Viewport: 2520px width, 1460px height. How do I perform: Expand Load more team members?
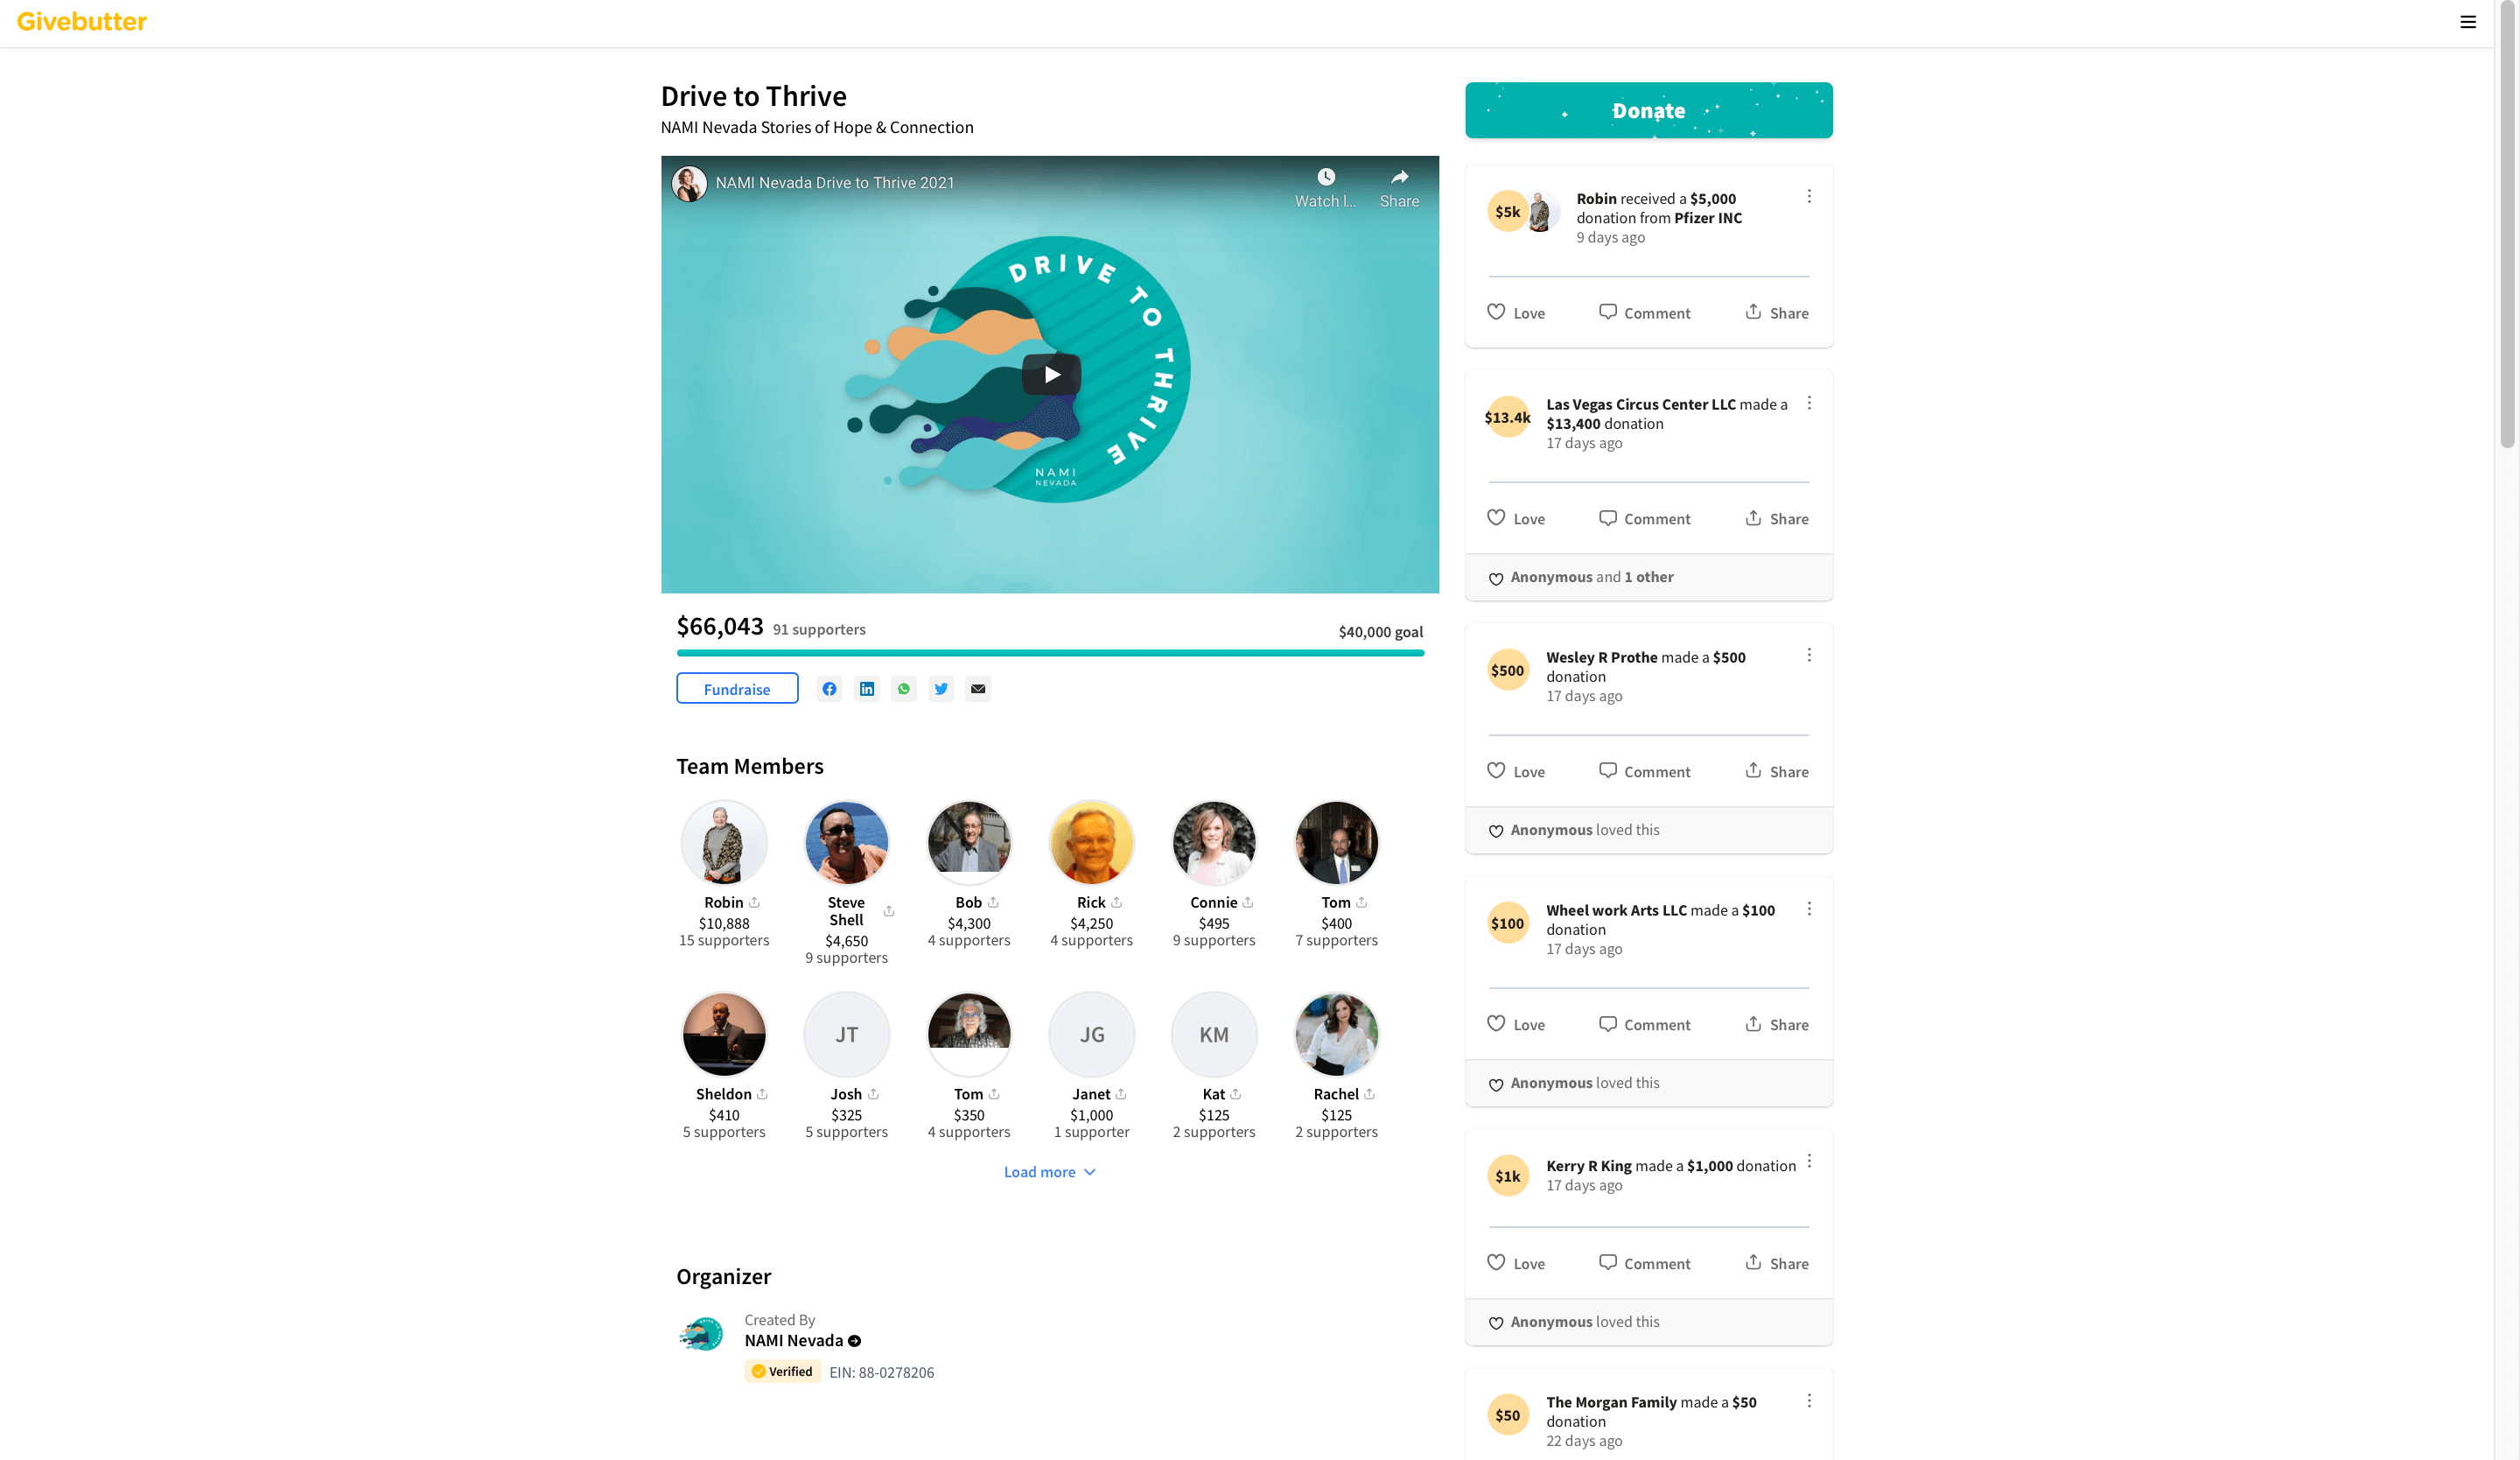(1049, 1171)
